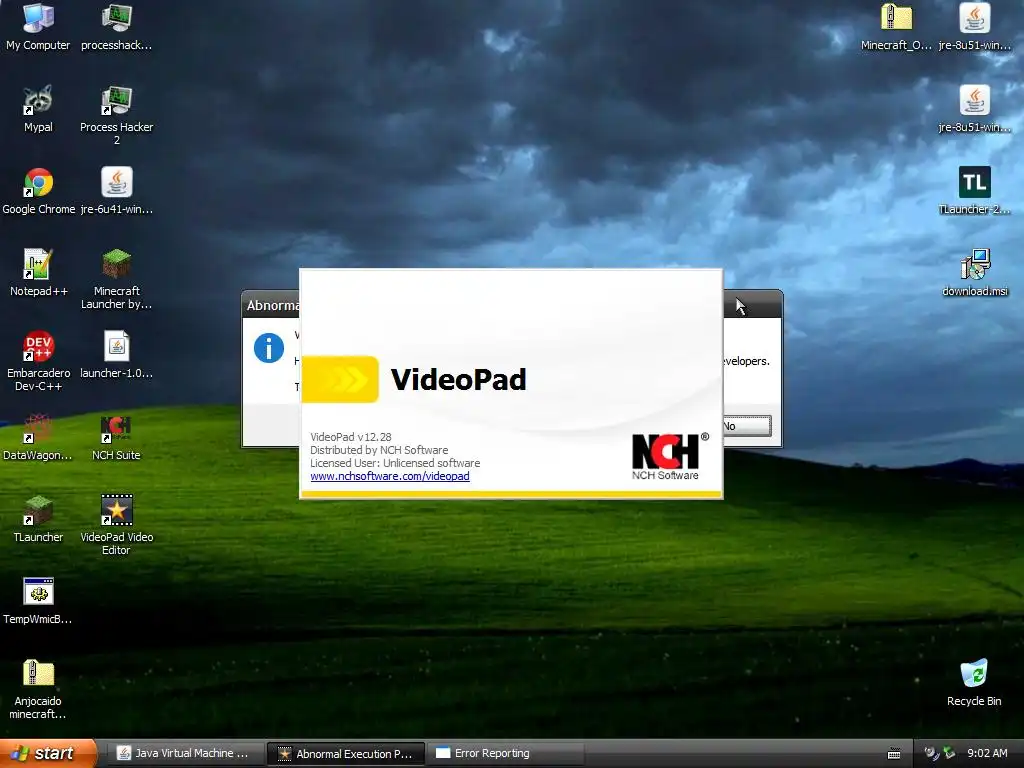Select TempWmicB... batch file icon
Screen dimensions: 1024x768
pos(38,601)
